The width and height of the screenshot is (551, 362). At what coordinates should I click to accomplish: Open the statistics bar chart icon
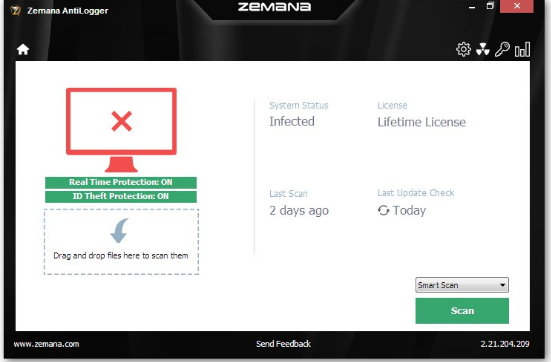coord(522,50)
